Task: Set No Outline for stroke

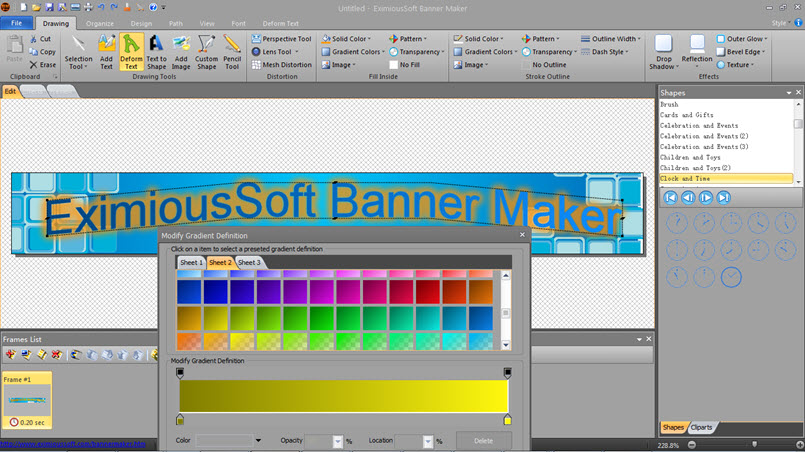Action: pyautogui.click(x=544, y=65)
